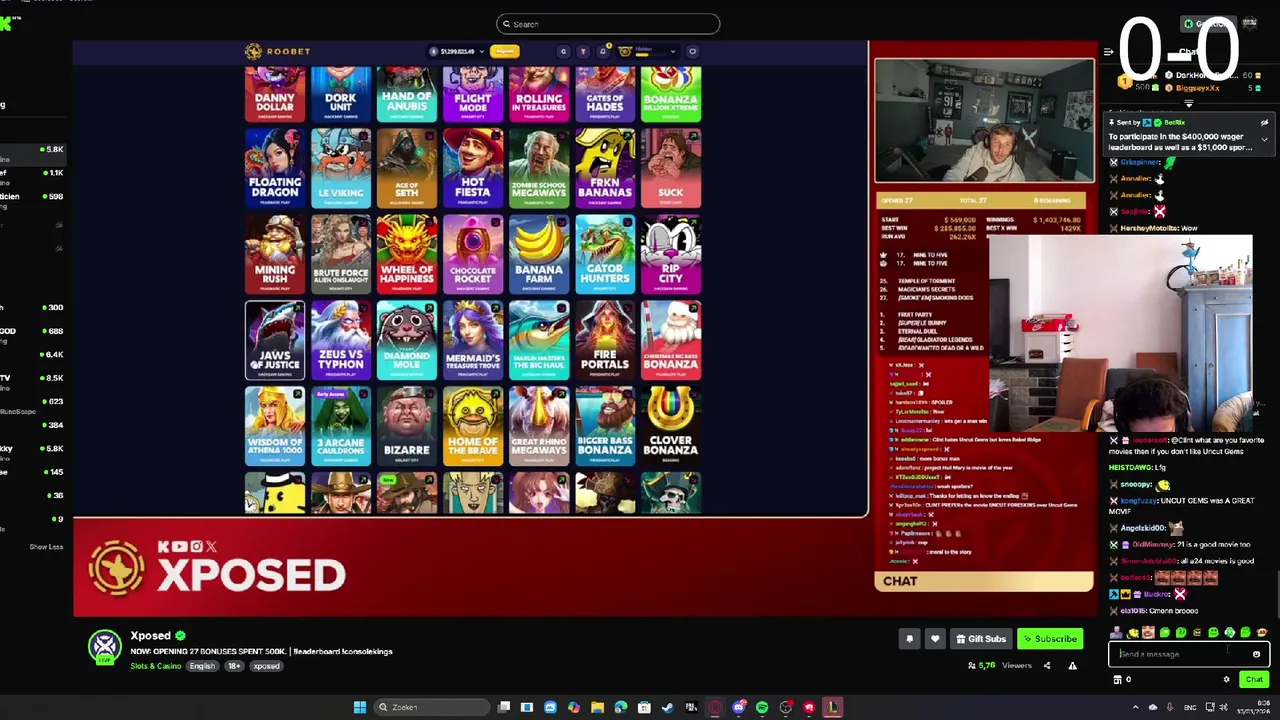Image resolution: width=1280 pixels, height=720 pixels.
Task: Open the Floating Dragon game tile
Action: (275, 168)
